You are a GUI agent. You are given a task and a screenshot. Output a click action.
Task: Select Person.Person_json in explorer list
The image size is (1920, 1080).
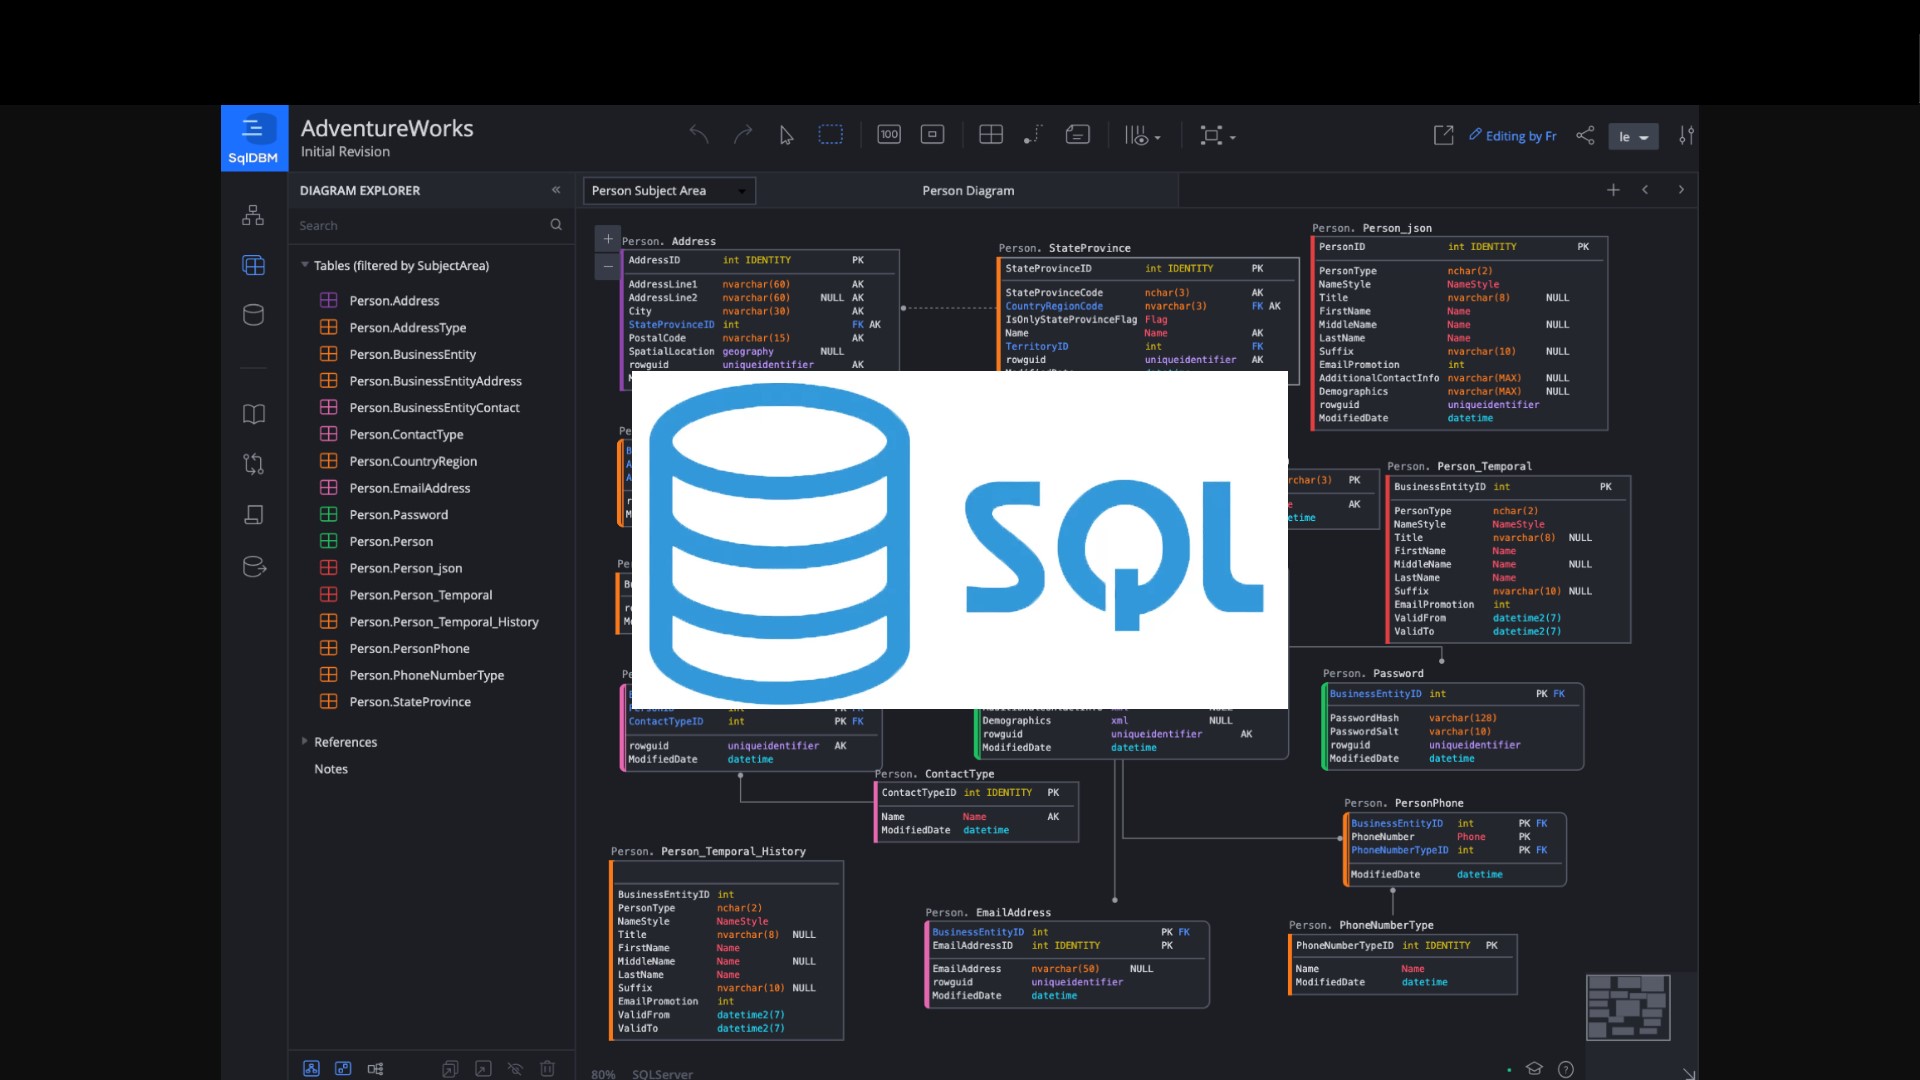tap(405, 568)
